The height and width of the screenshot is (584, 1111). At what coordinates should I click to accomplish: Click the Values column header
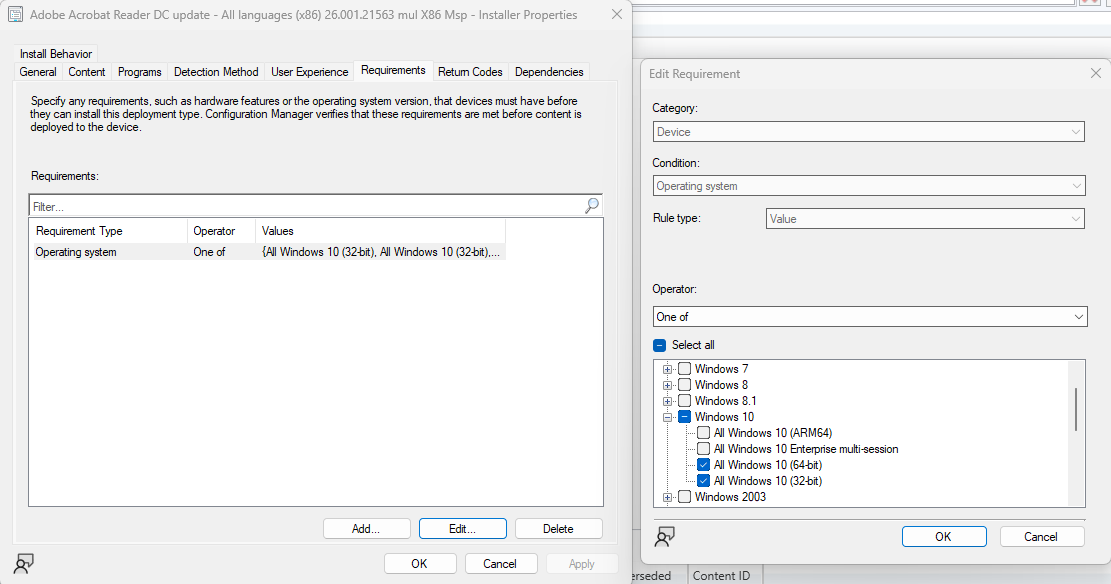click(x=380, y=231)
